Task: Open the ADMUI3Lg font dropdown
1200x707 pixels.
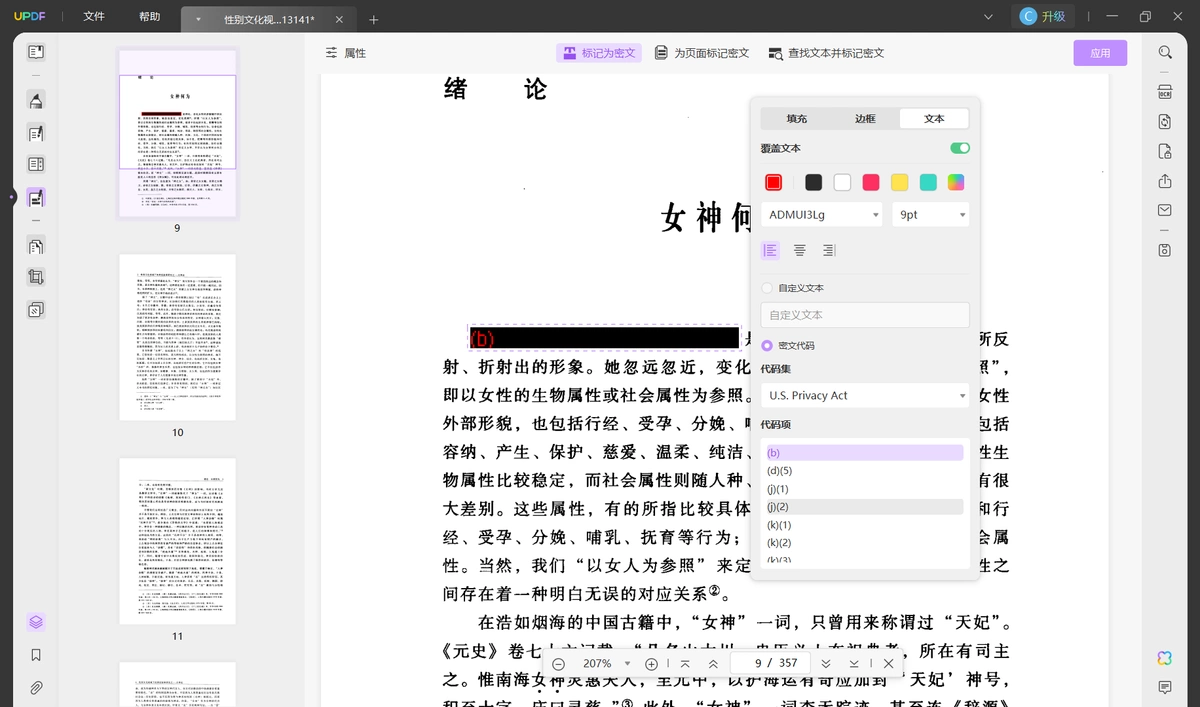Action: 821,215
